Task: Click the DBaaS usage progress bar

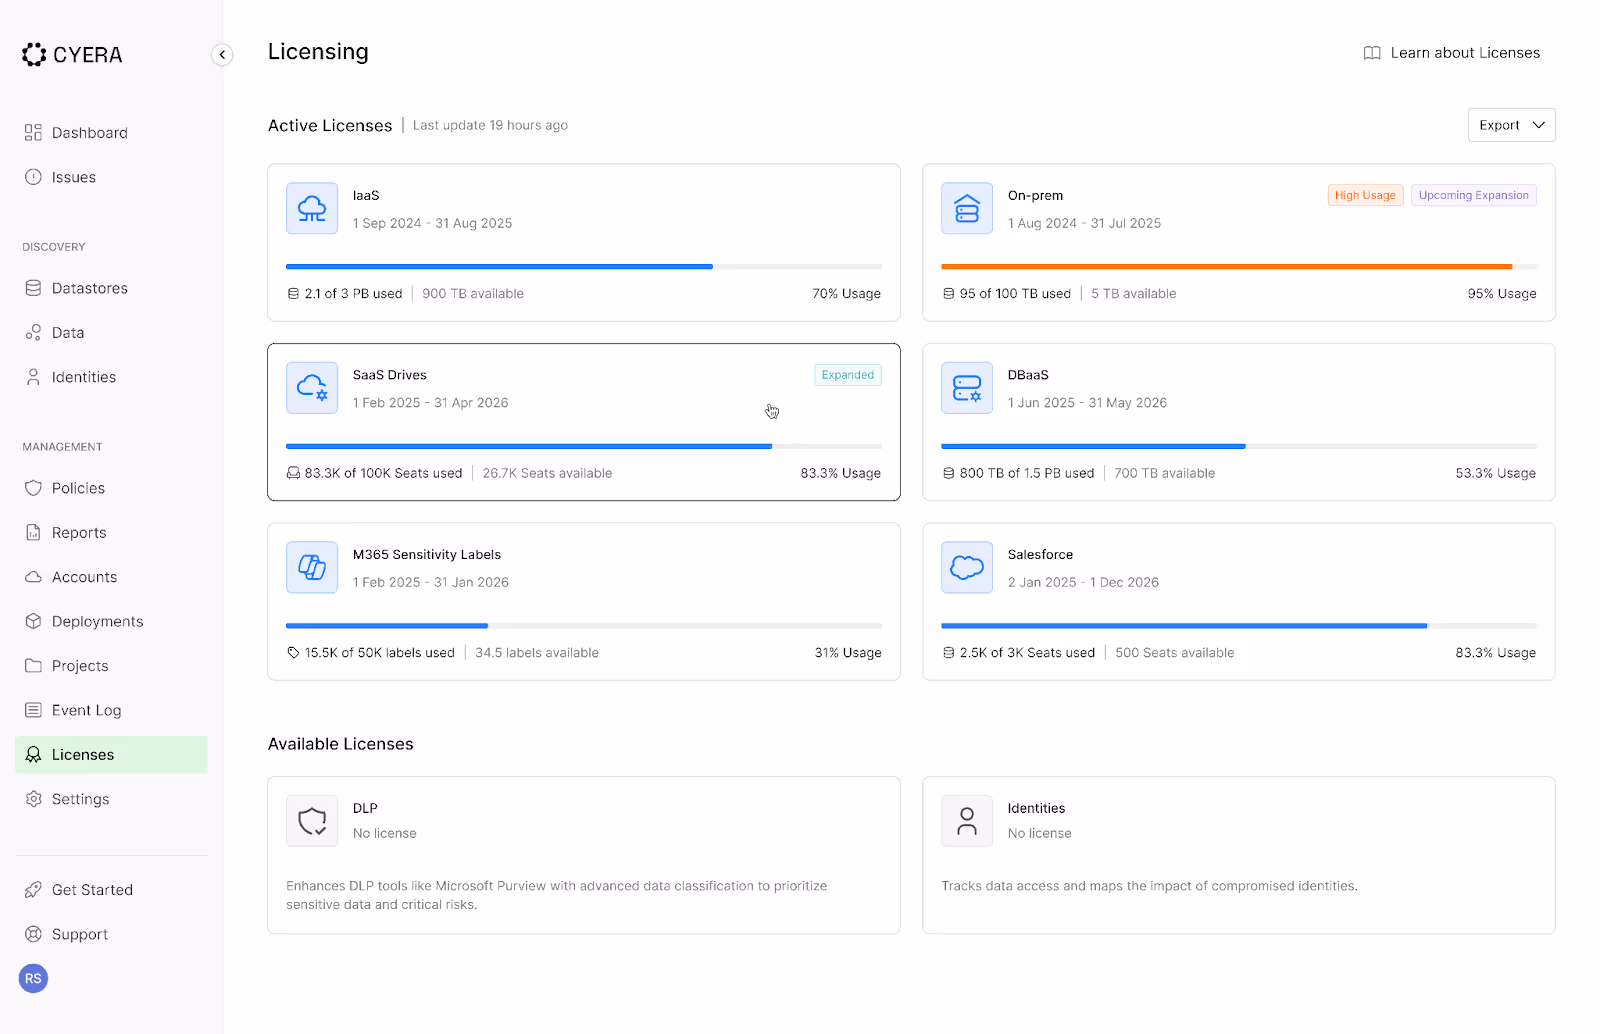Action: coord(1239,446)
